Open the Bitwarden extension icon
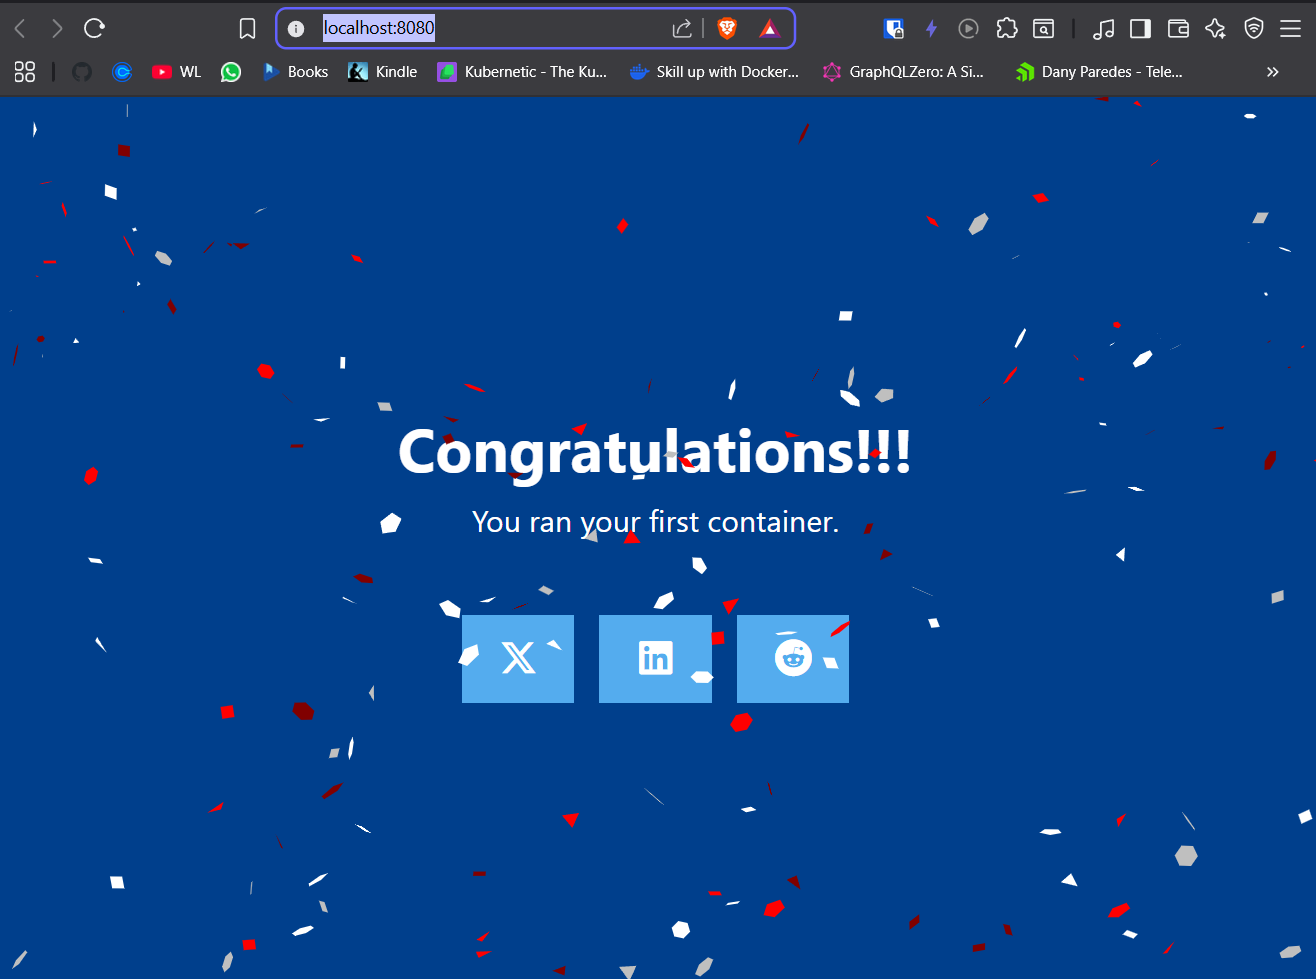 click(x=894, y=29)
